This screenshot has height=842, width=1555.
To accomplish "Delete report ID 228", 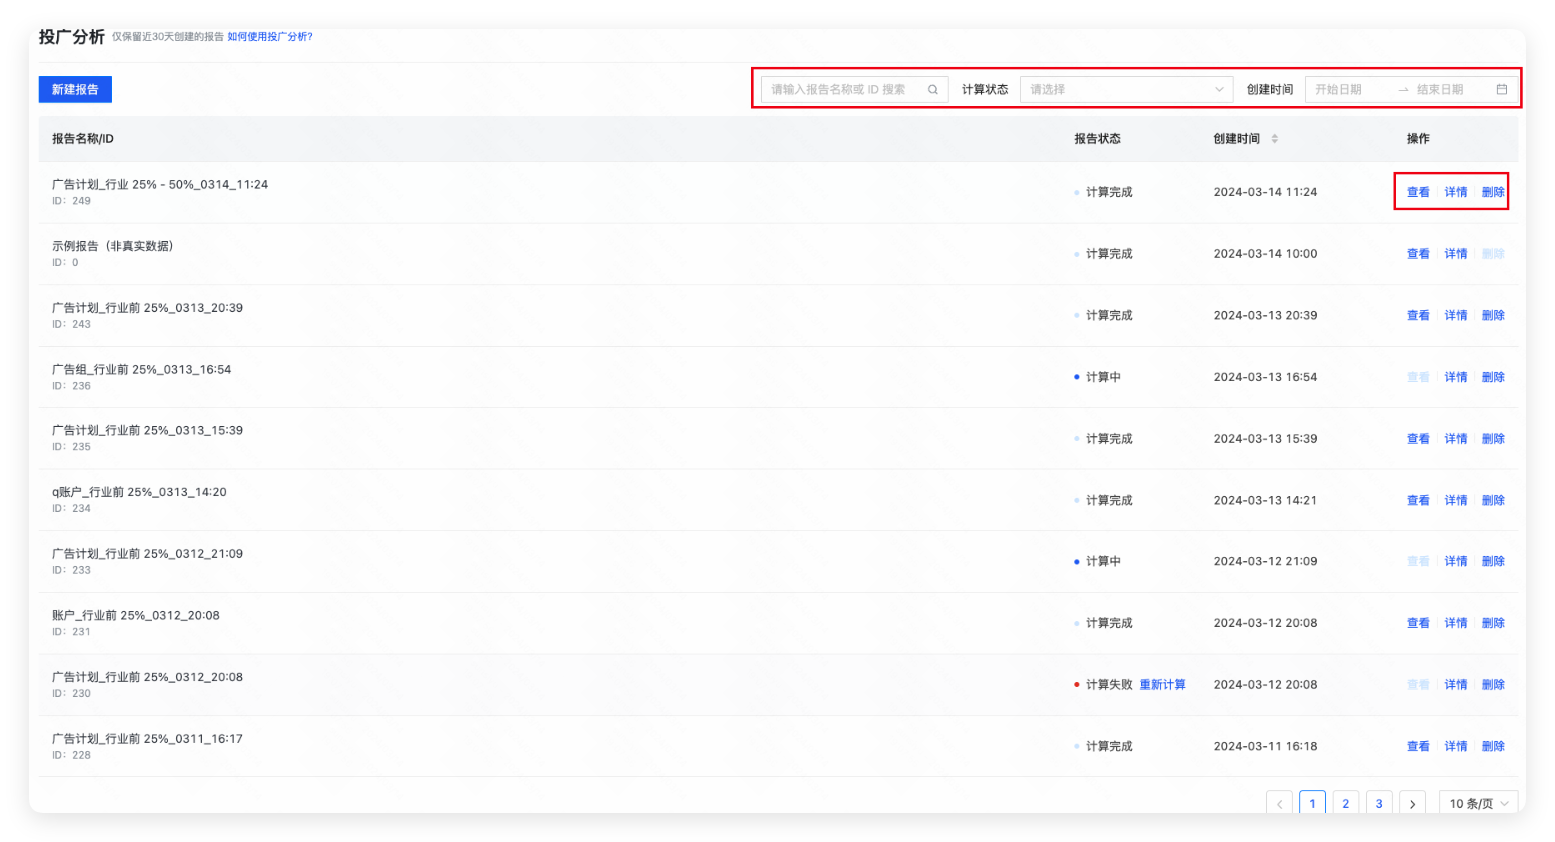I will 1493,747.
